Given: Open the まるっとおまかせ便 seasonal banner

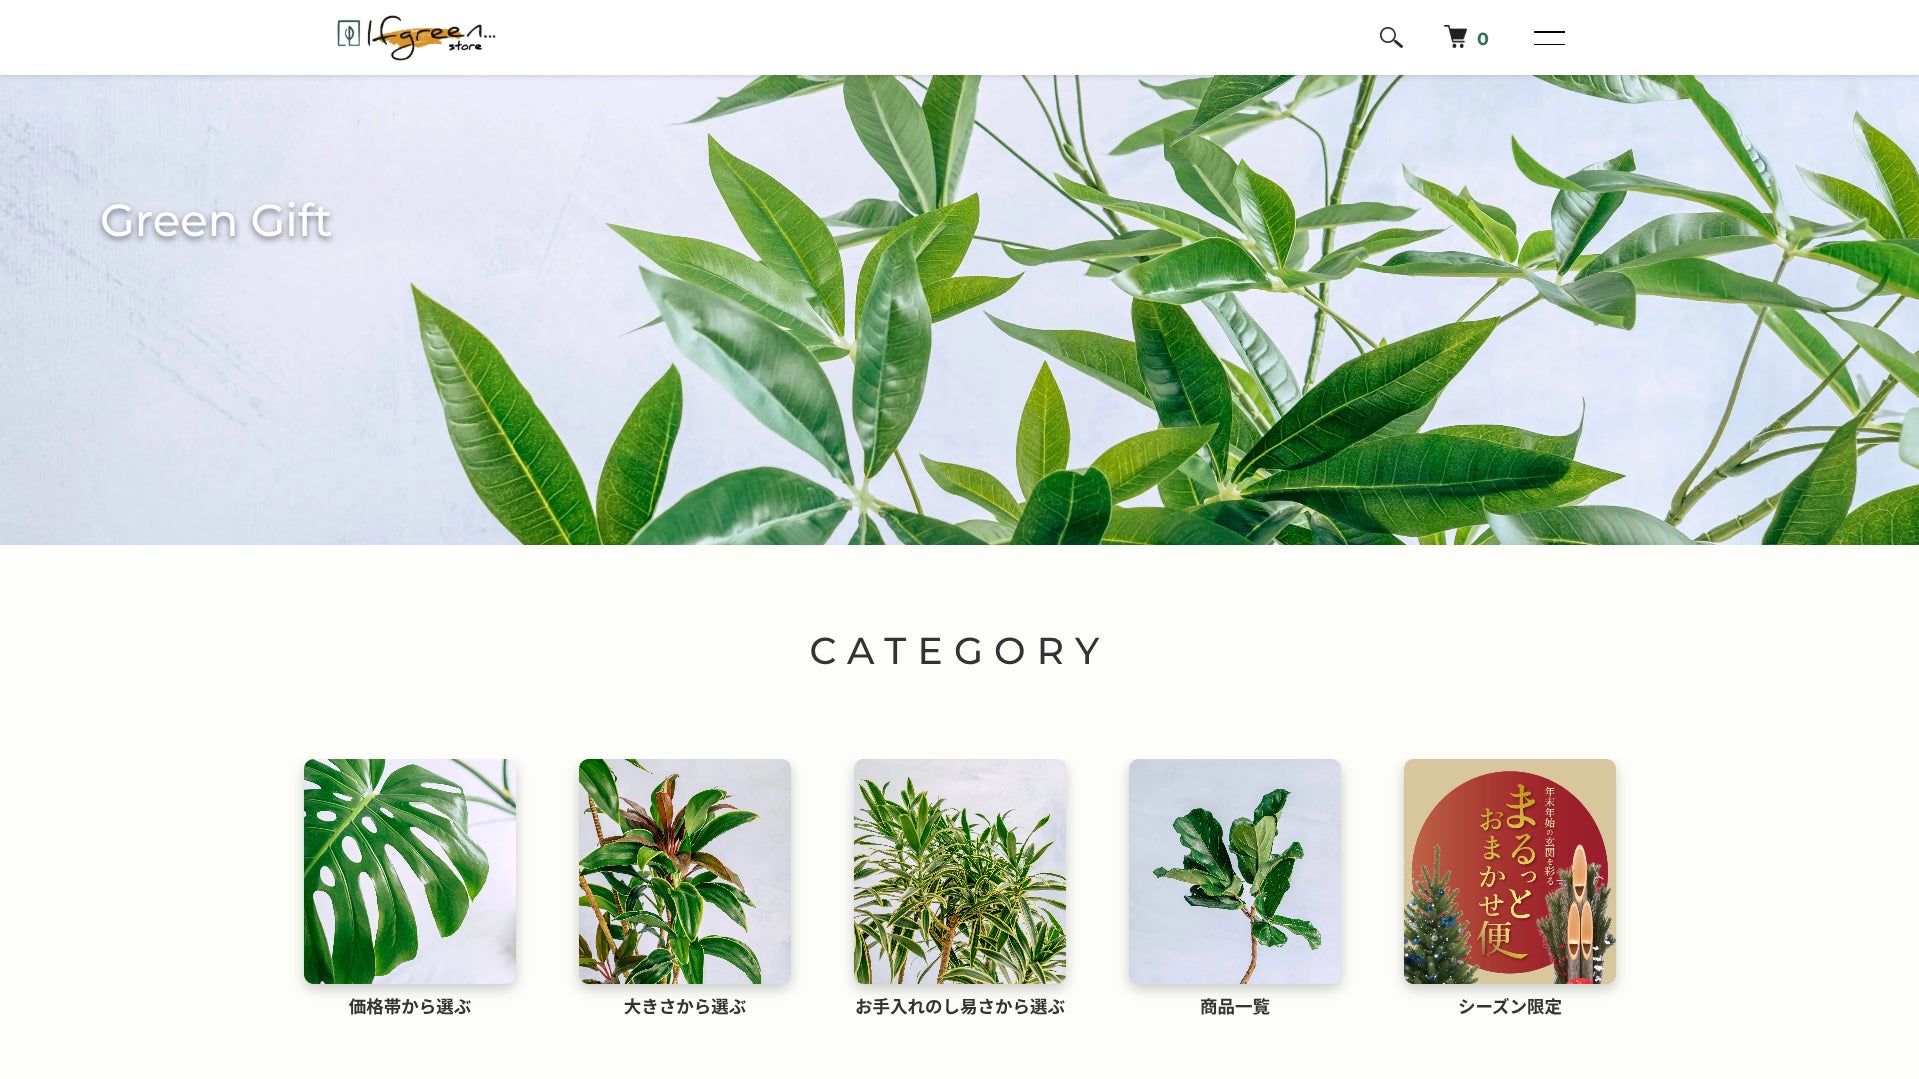Looking at the screenshot, I should pos(1510,871).
